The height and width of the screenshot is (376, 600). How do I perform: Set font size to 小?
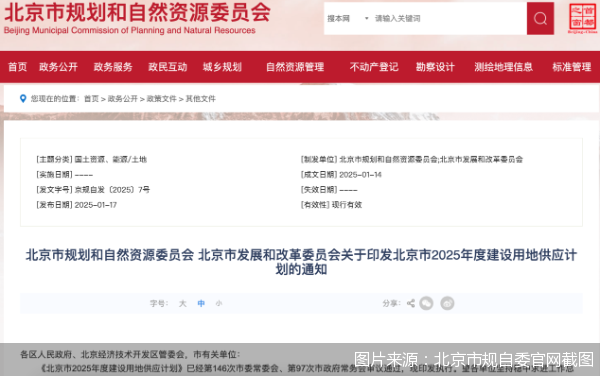pos(219,303)
